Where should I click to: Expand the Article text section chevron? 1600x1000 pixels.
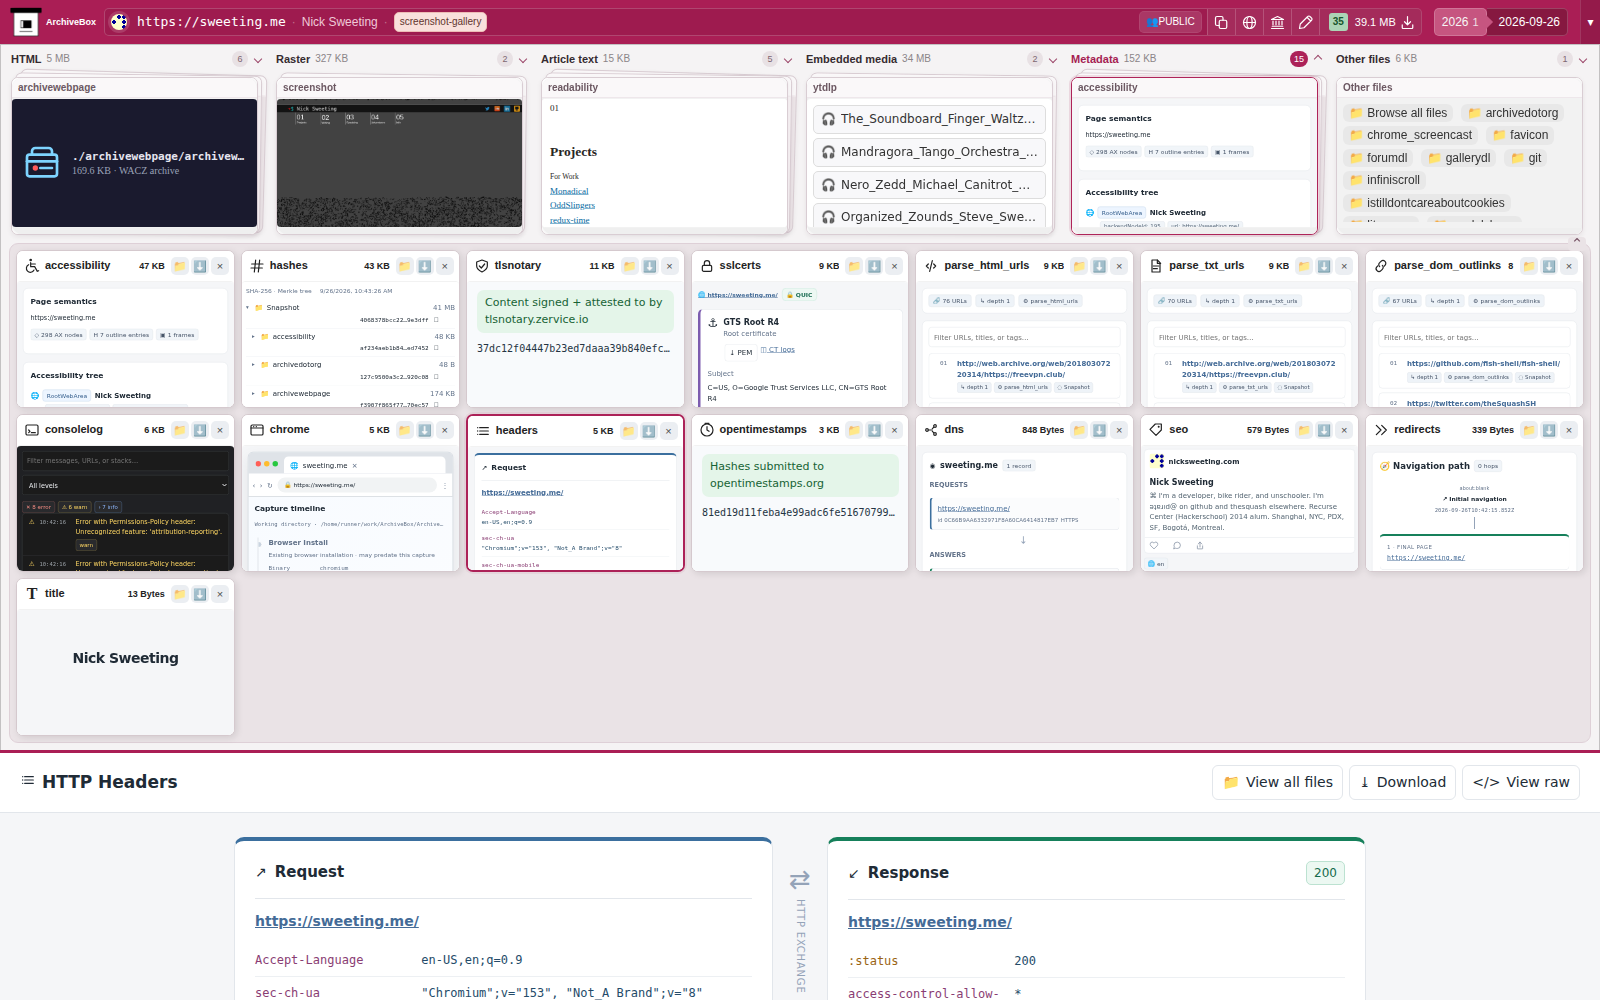tap(788, 60)
